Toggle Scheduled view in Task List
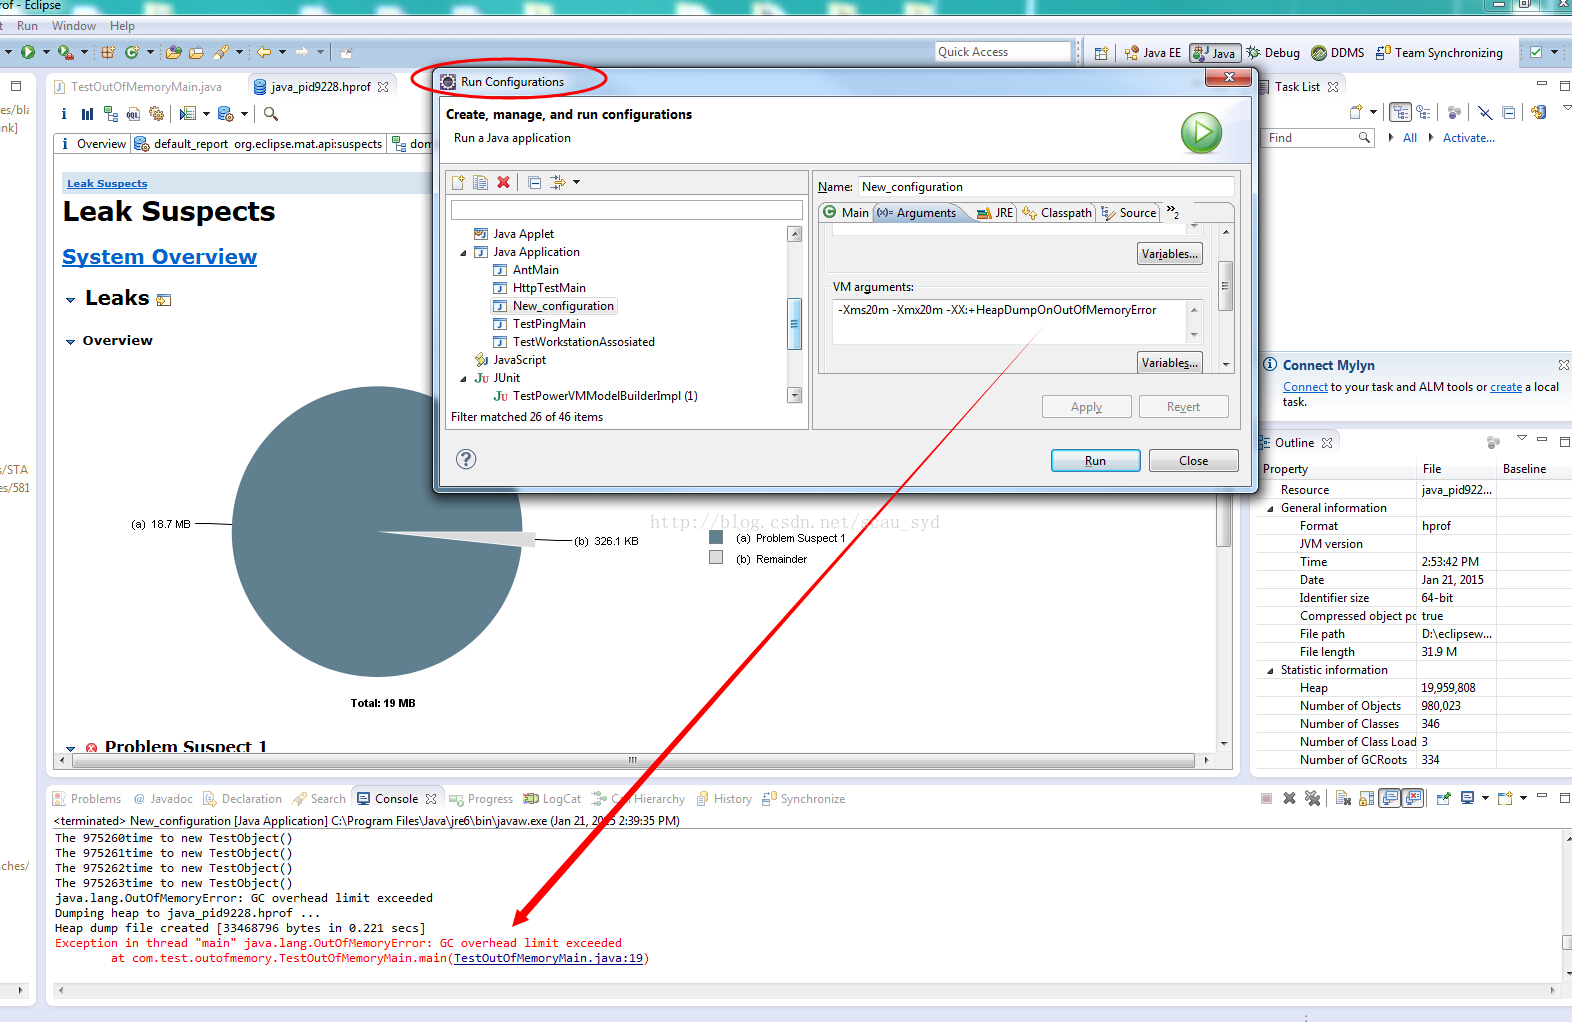Image resolution: width=1572 pixels, height=1022 pixels. pos(1423,112)
